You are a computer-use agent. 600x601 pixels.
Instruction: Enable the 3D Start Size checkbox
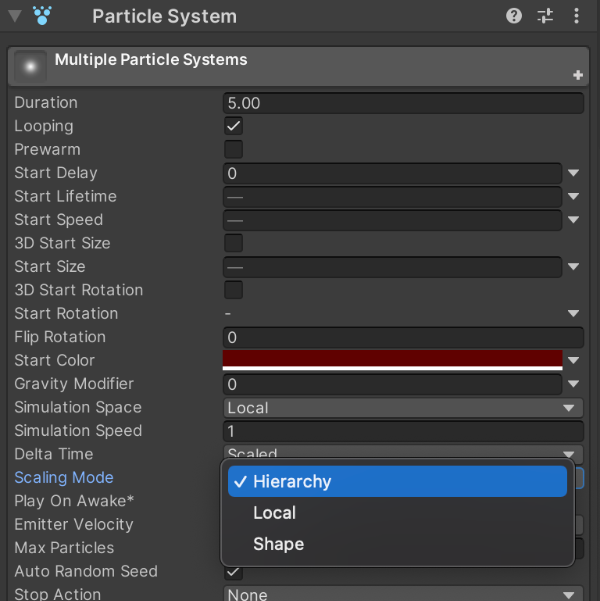pos(233,243)
